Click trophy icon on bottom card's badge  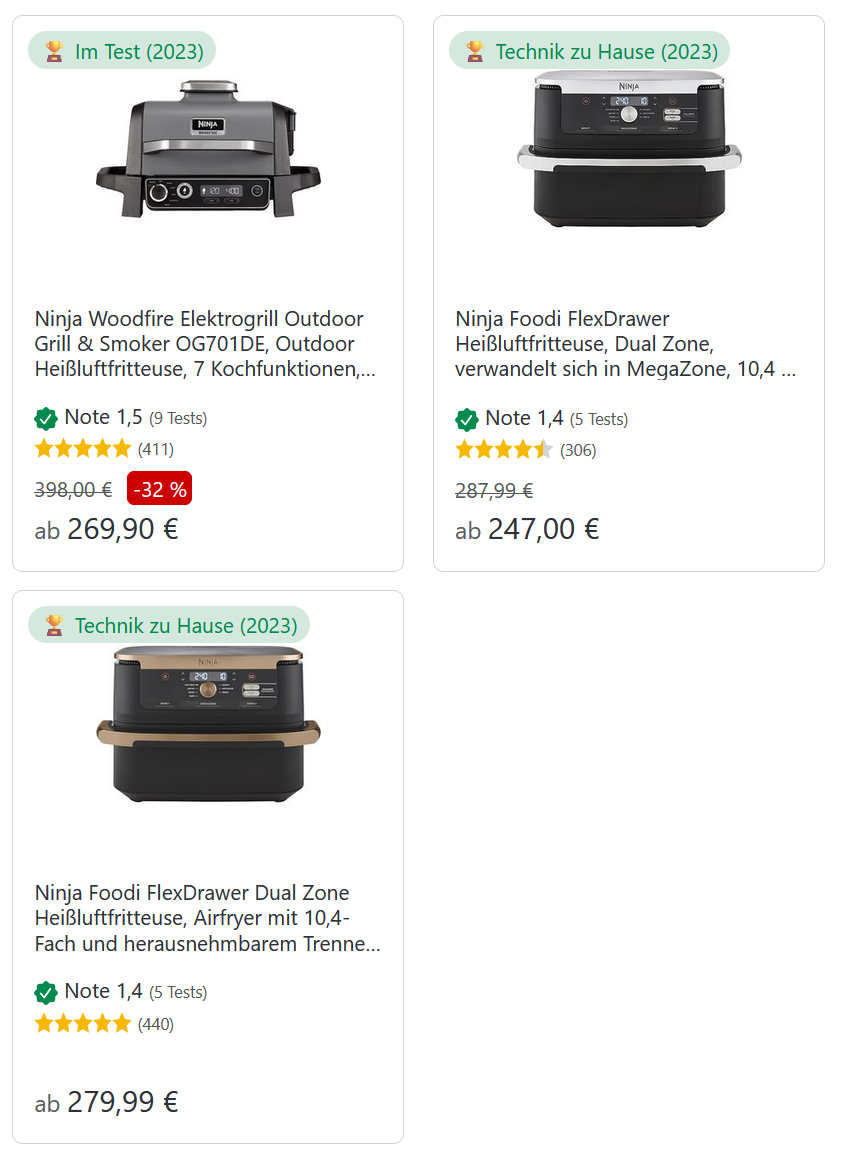tap(54, 625)
